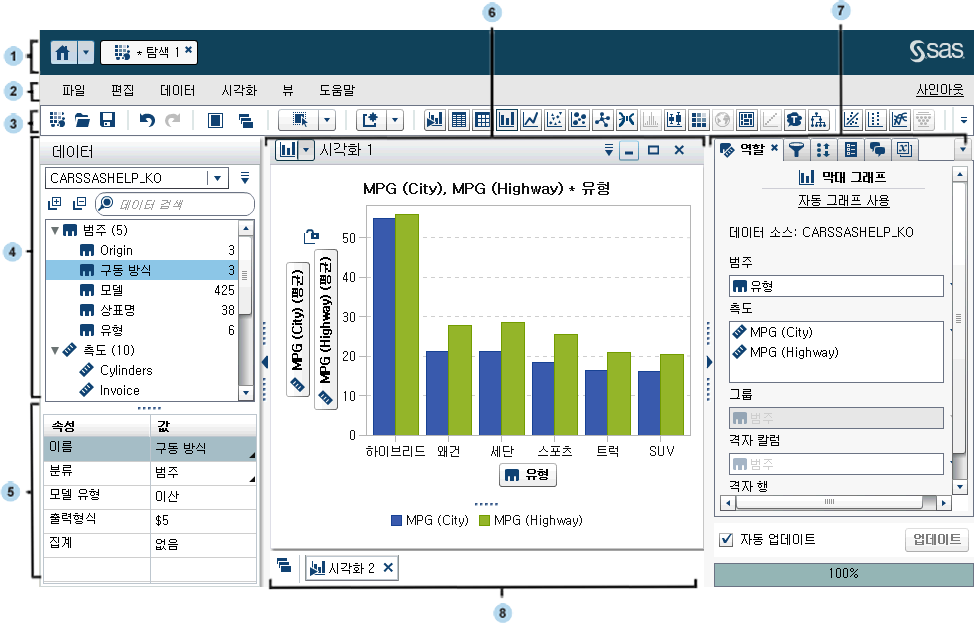Open folder icon in the toolbar
Image resolution: width=974 pixels, height=625 pixels.
(x=83, y=120)
